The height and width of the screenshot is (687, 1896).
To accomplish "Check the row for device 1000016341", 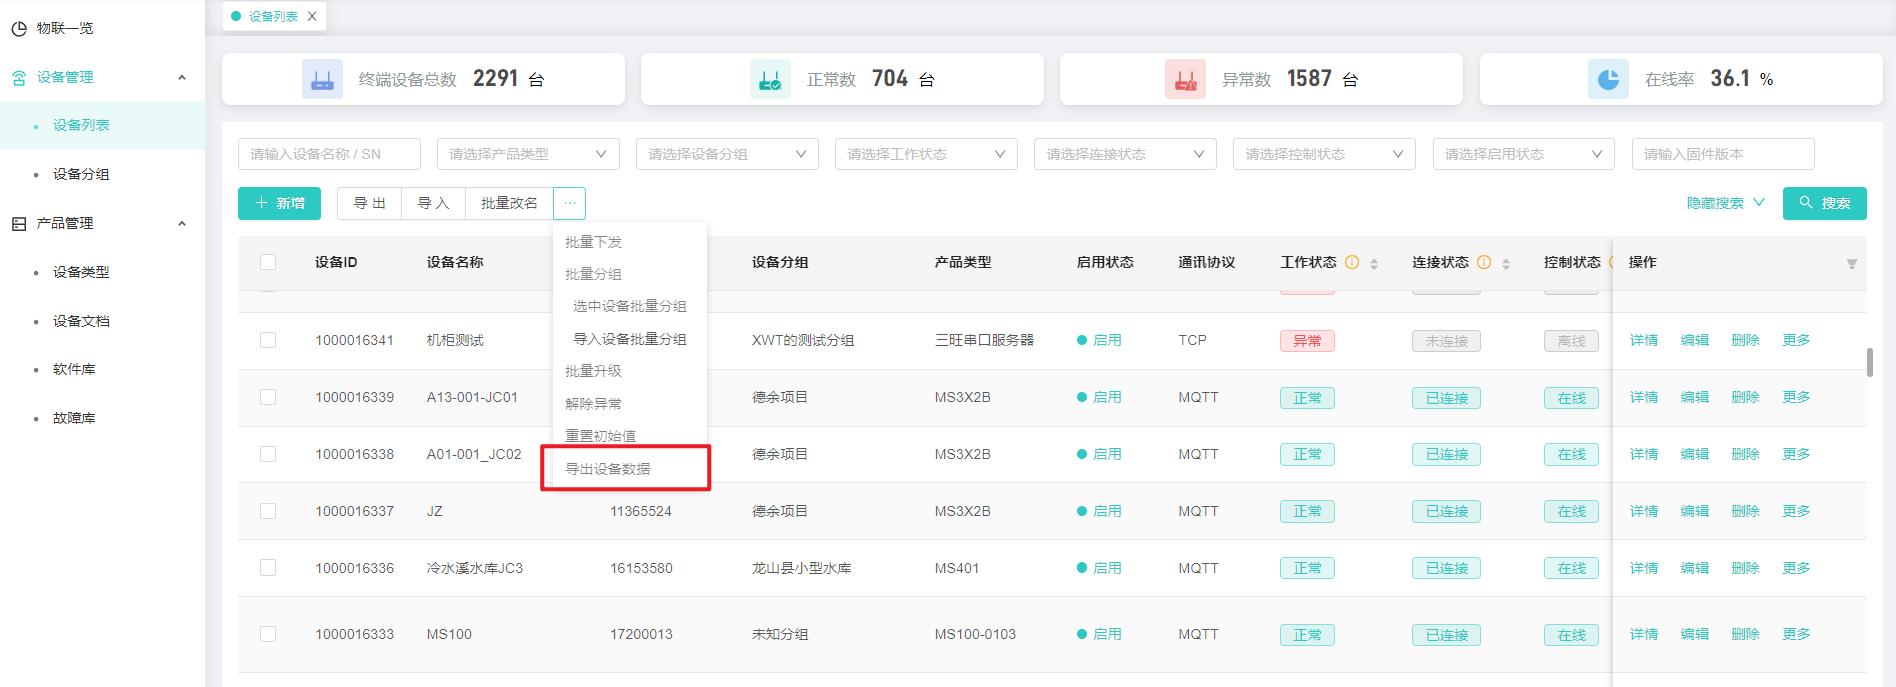I will tap(268, 340).
